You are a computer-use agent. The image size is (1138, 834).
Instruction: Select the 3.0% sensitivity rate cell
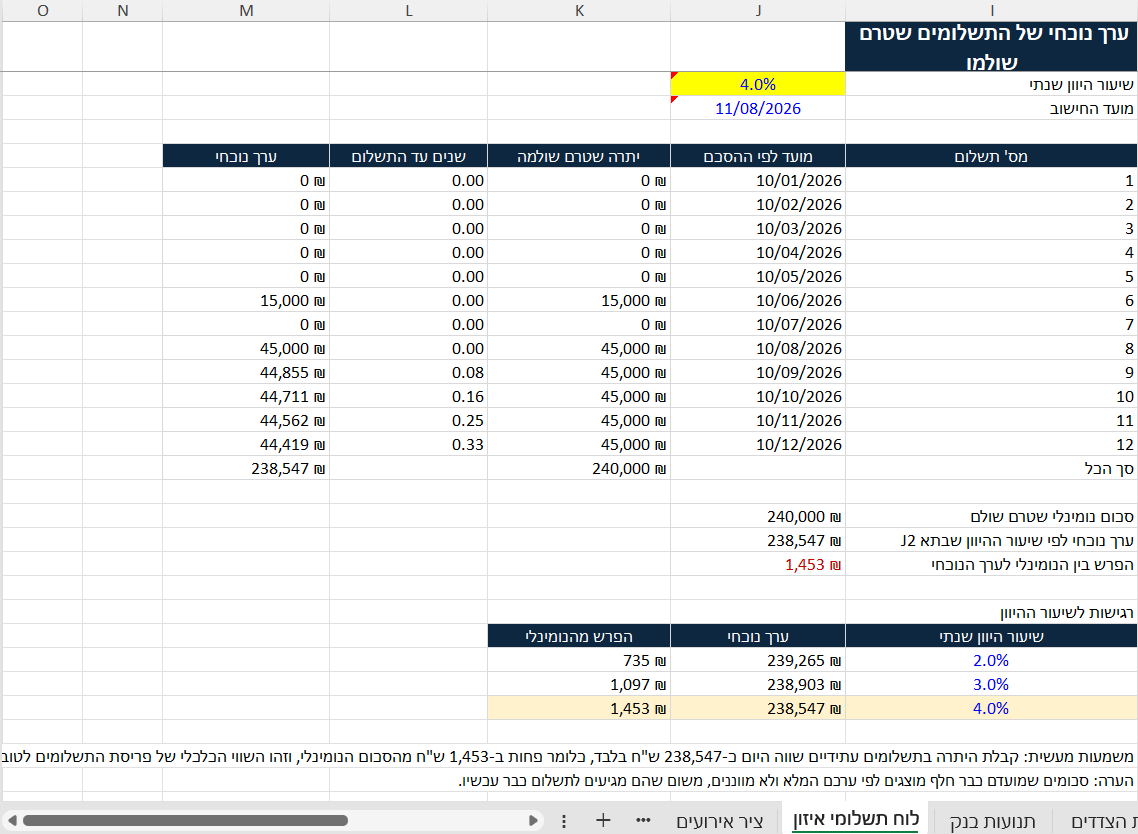[991, 684]
